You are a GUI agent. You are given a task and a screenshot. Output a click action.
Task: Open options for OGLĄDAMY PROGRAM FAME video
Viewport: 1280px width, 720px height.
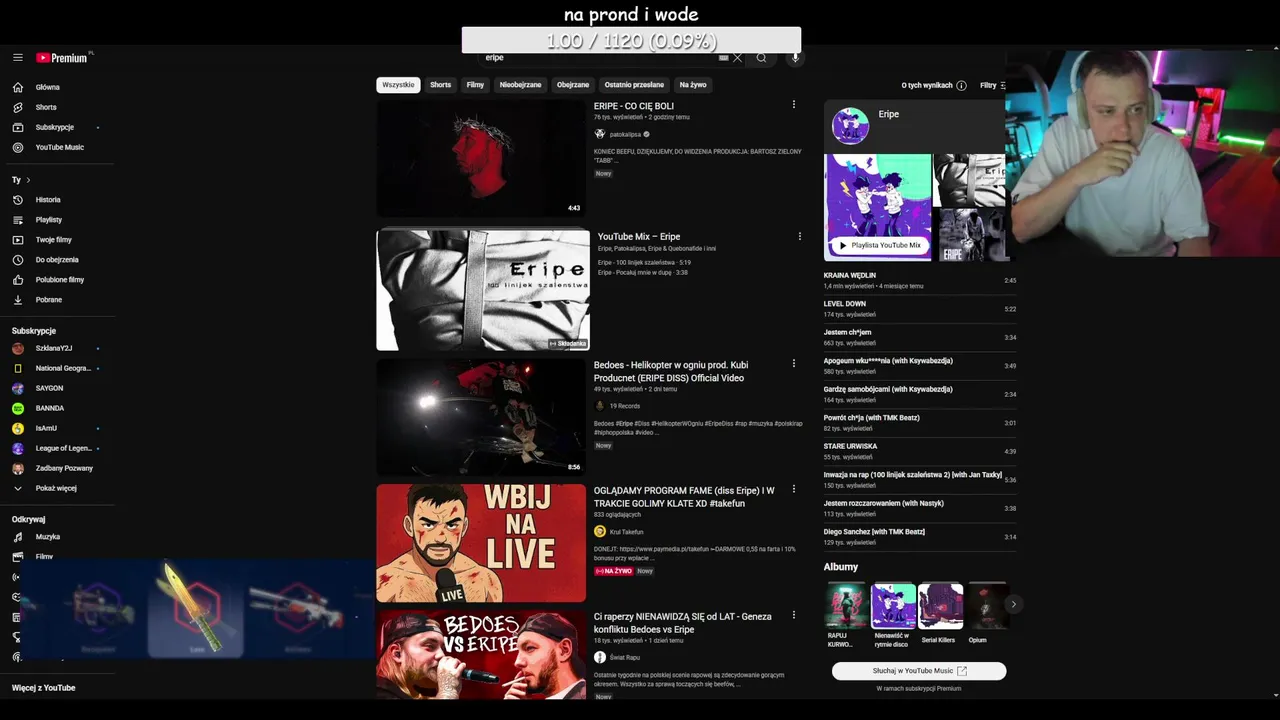[794, 490]
